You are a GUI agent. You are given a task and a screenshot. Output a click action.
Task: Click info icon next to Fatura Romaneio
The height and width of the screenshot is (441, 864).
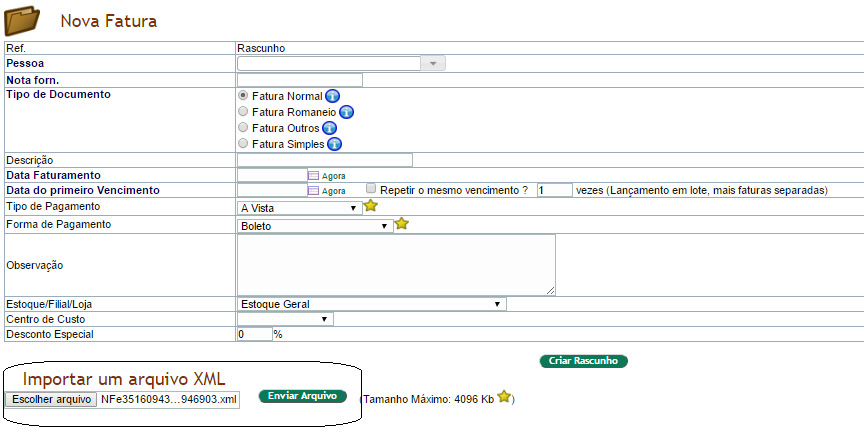(x=346, y=112)
